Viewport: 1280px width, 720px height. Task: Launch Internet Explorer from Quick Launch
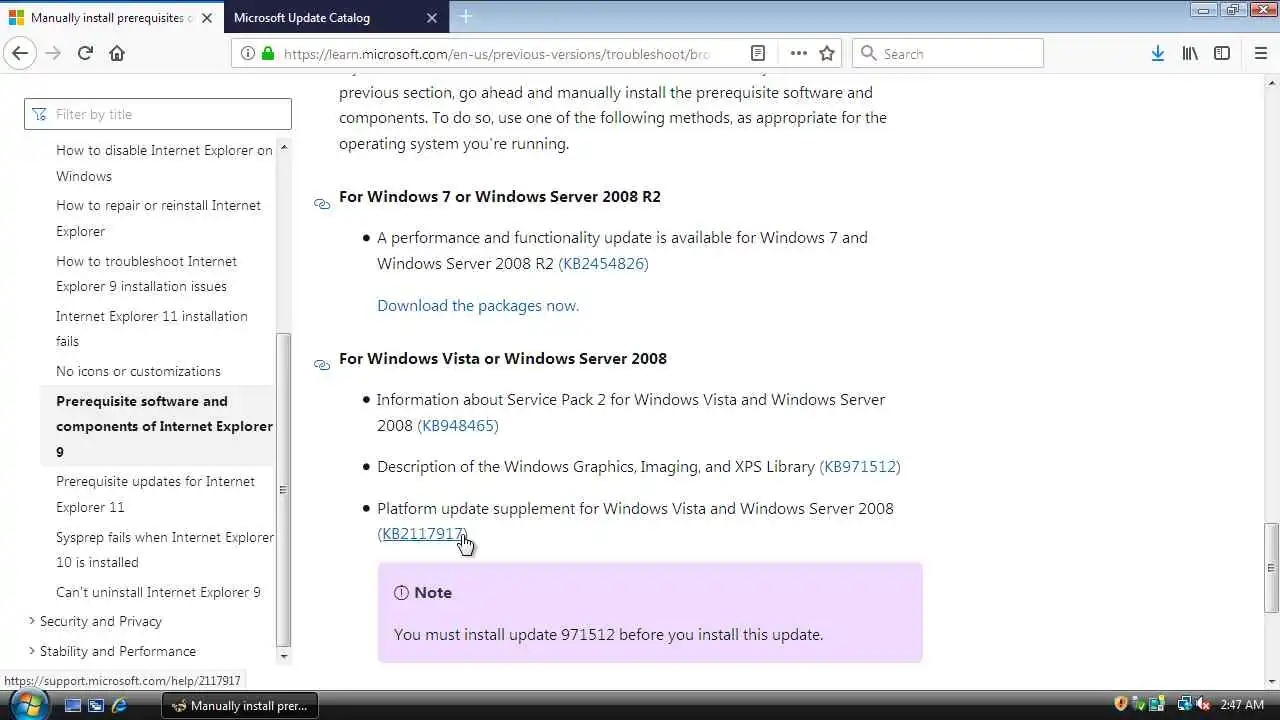[119, 705]
